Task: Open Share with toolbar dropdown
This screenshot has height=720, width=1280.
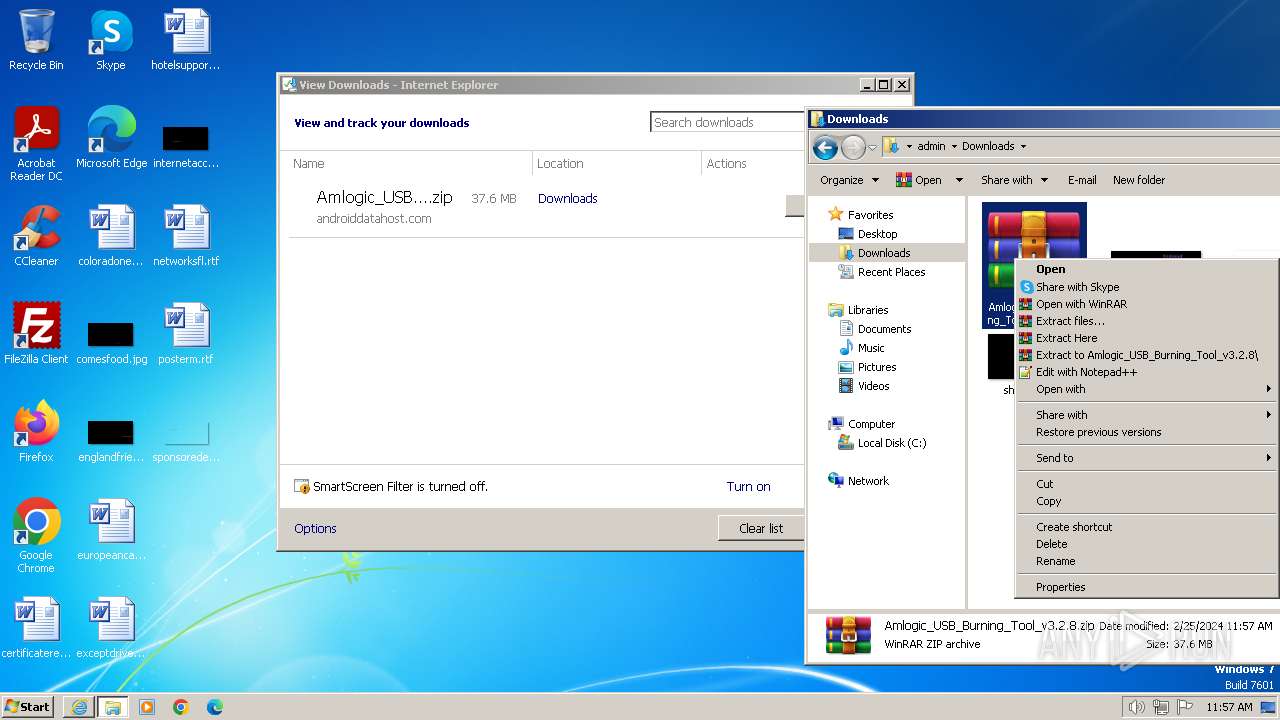Action: click(1014, 180)
